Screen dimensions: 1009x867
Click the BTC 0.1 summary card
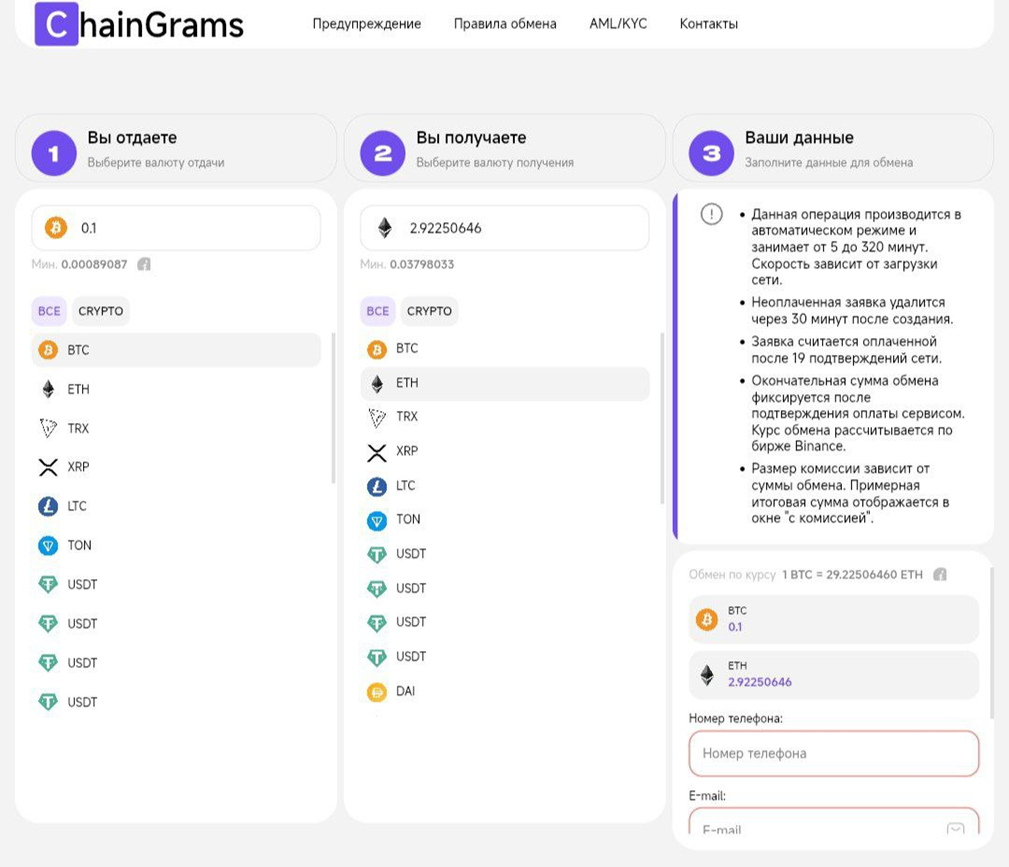click(x=833, y=619)
